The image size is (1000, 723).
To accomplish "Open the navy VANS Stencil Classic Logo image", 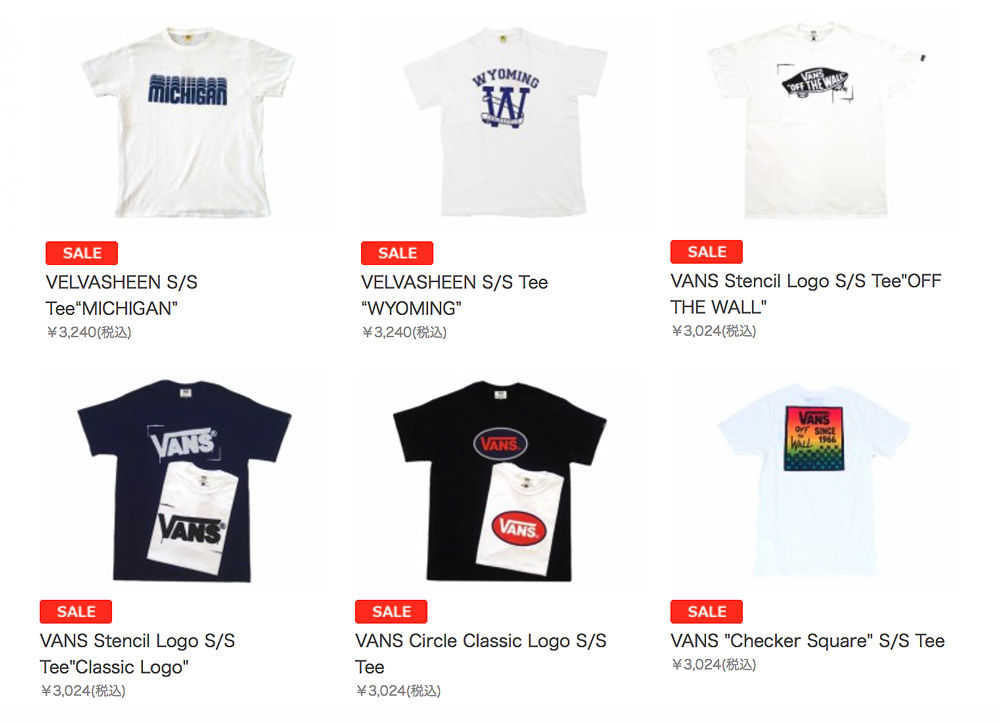I will (x=183, y=481).
